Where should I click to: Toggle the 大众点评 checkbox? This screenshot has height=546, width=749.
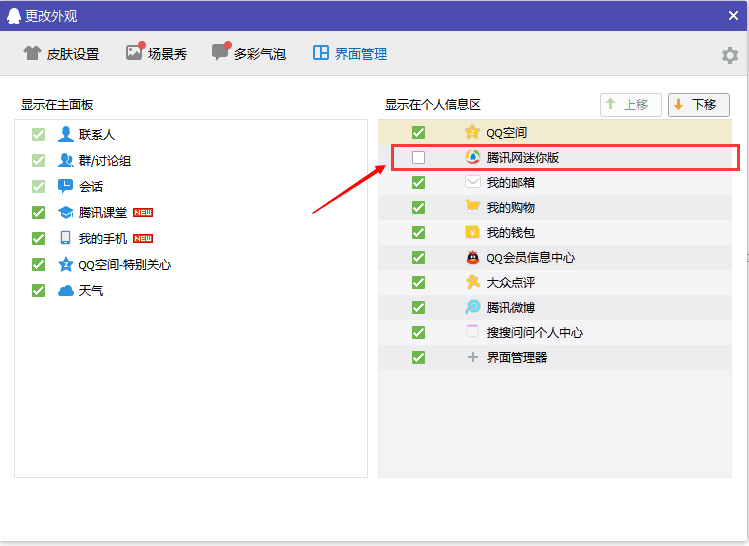click(x=418, y=282)
